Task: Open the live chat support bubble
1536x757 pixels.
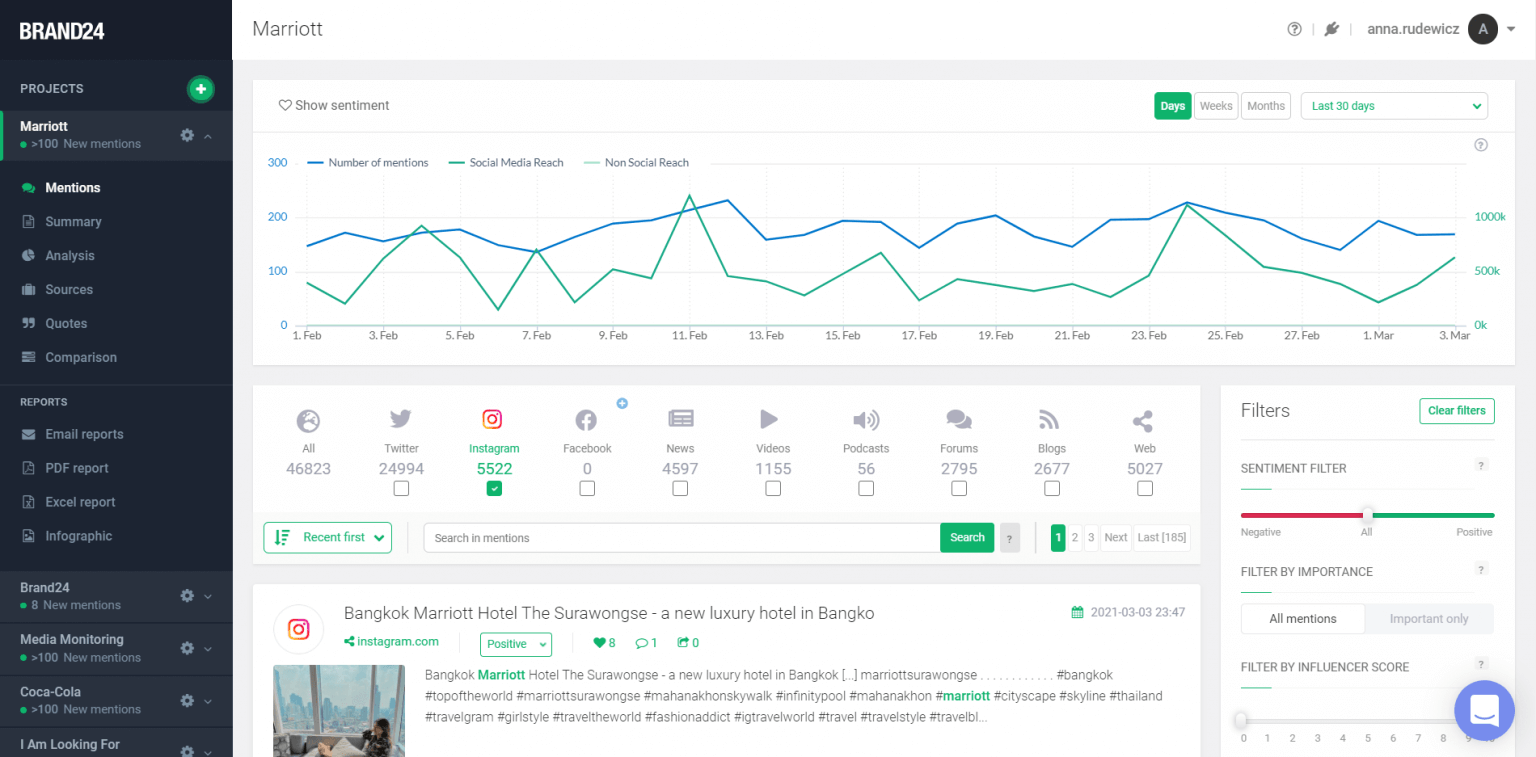Action: pyautogui.click(x=1484, y=710)
